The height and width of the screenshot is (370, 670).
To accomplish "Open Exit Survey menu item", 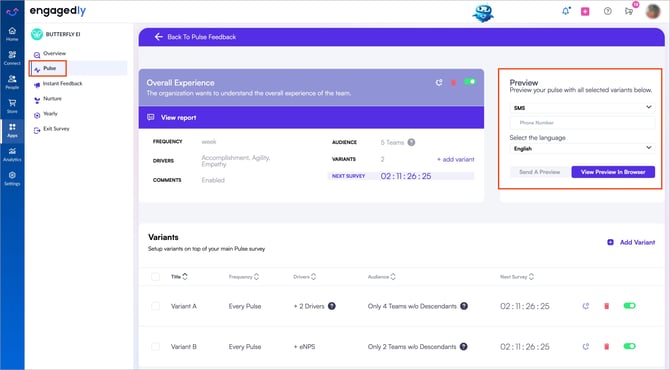I will (56, 129).
